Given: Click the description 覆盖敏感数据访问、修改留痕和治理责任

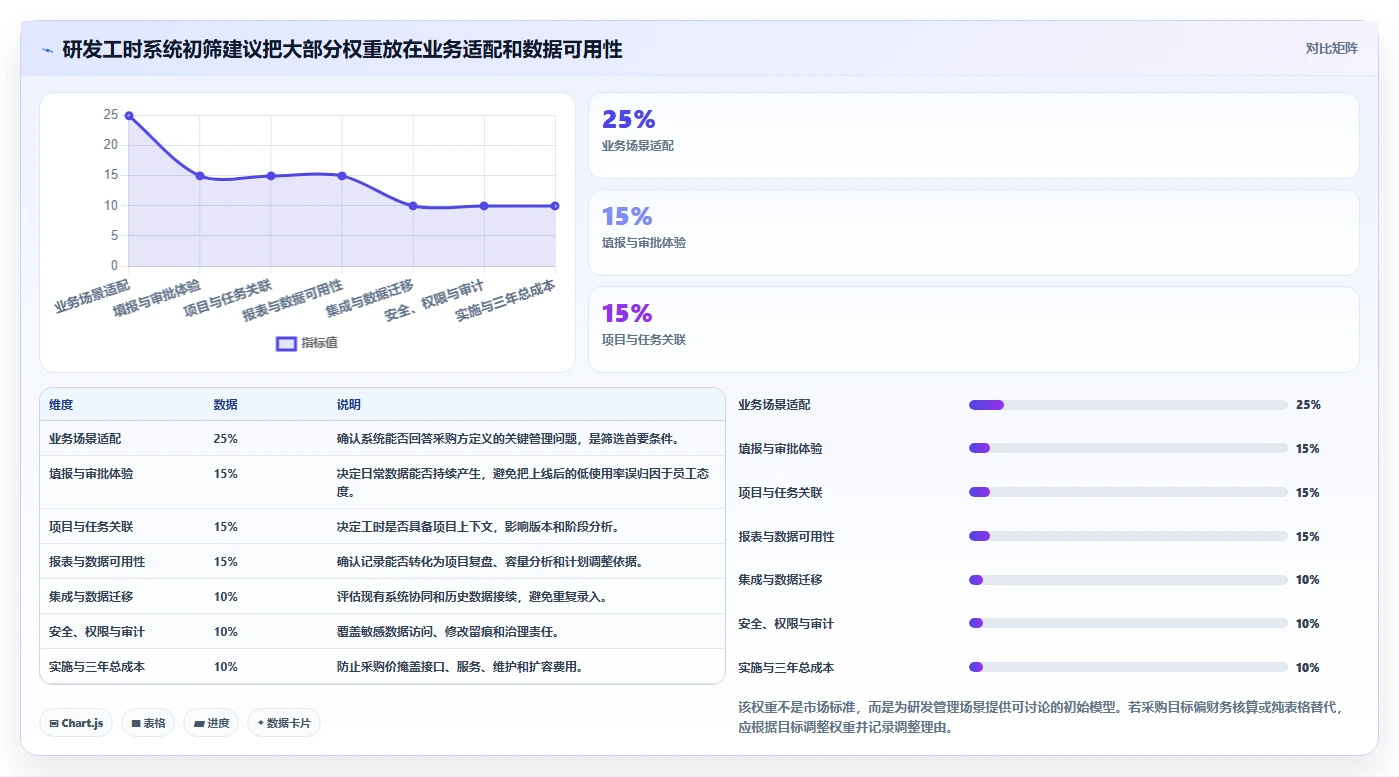Looking at the screenshot, I should (448, 632).
